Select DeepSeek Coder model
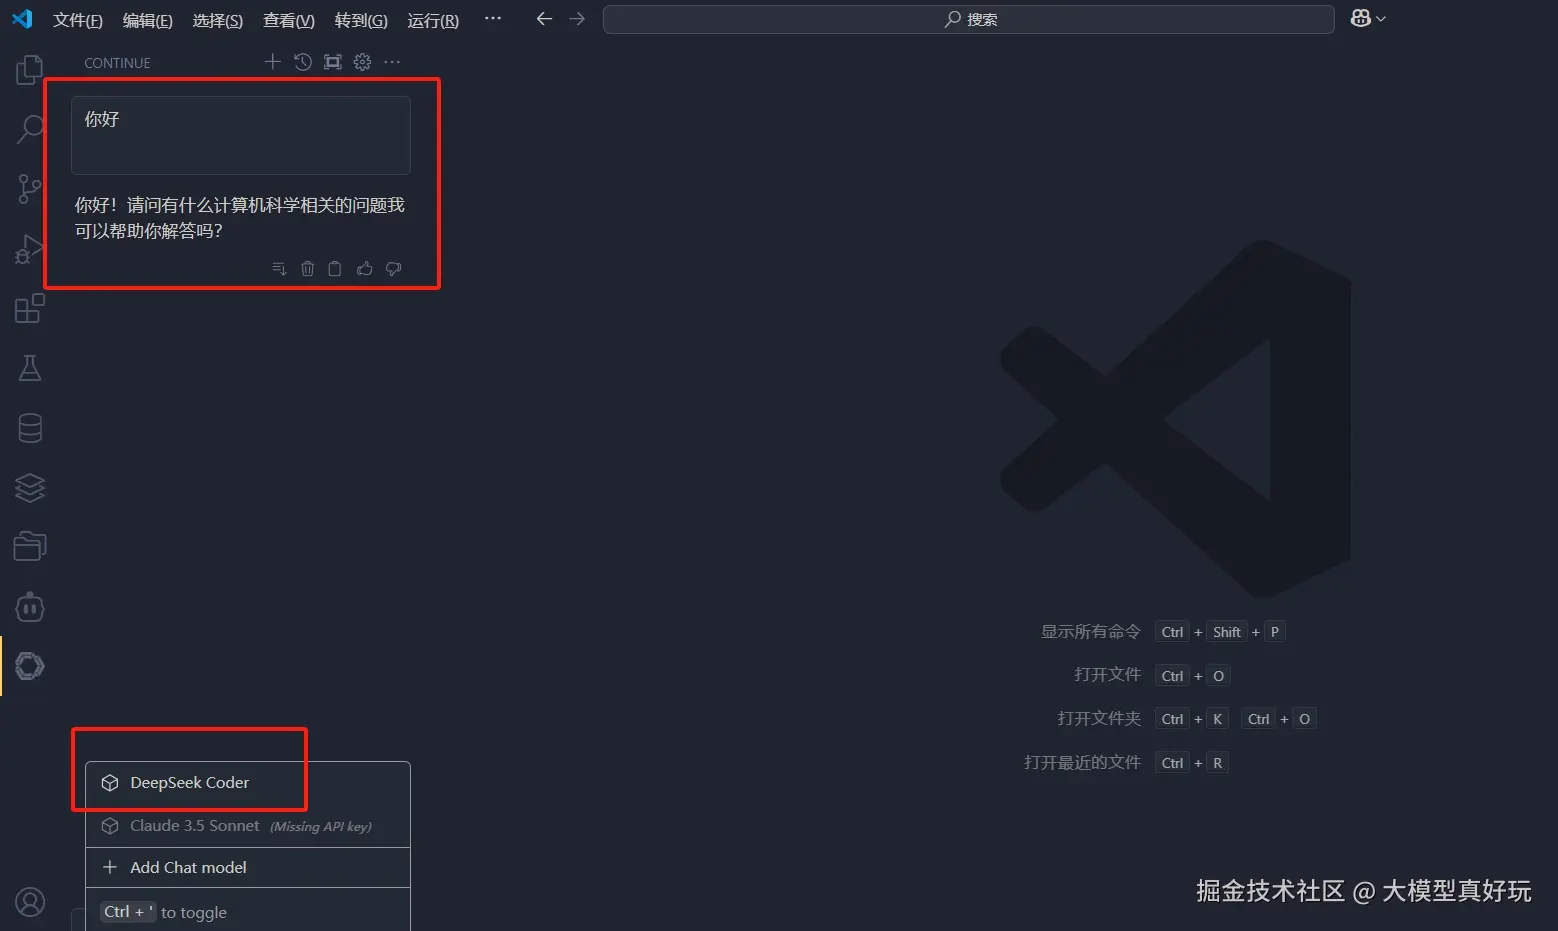1558x931 pixels. tap(248, 783)
